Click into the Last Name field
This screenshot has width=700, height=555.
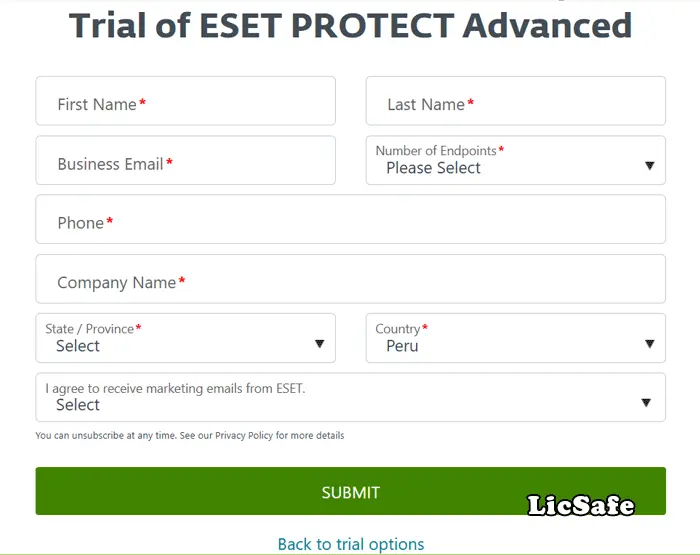[x=515, y=102]
